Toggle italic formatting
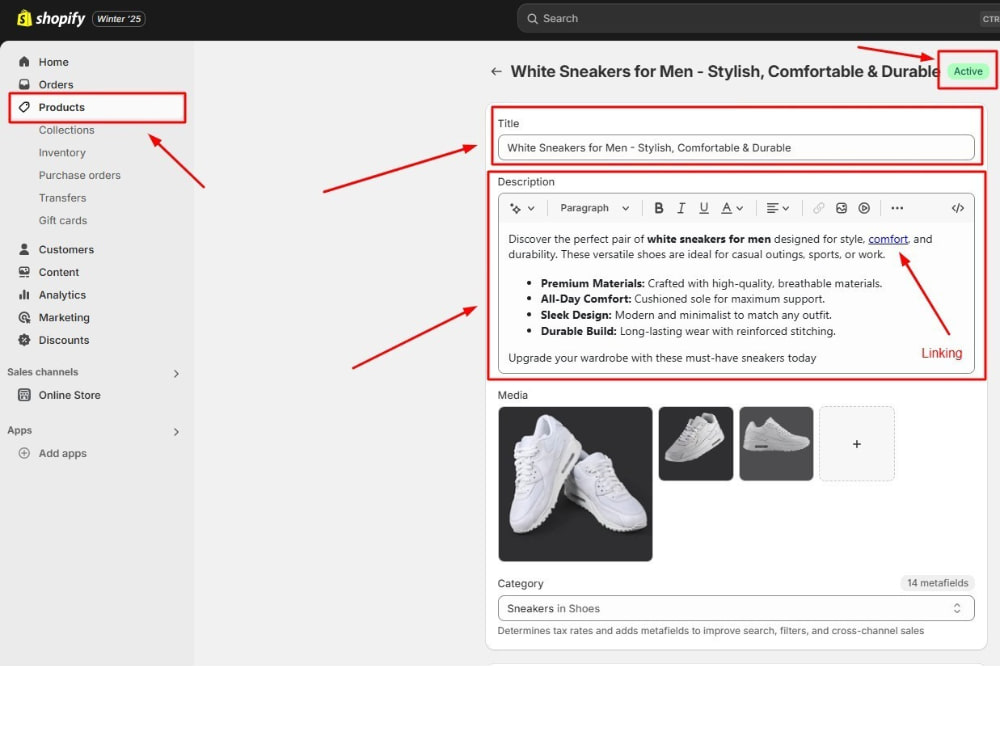This screenshot has height=750, width=1000. point(681,208)
